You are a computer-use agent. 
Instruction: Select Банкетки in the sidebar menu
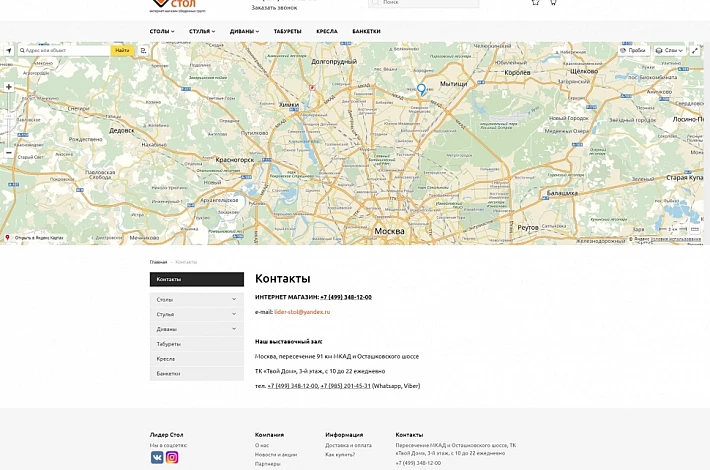(197, 374)
